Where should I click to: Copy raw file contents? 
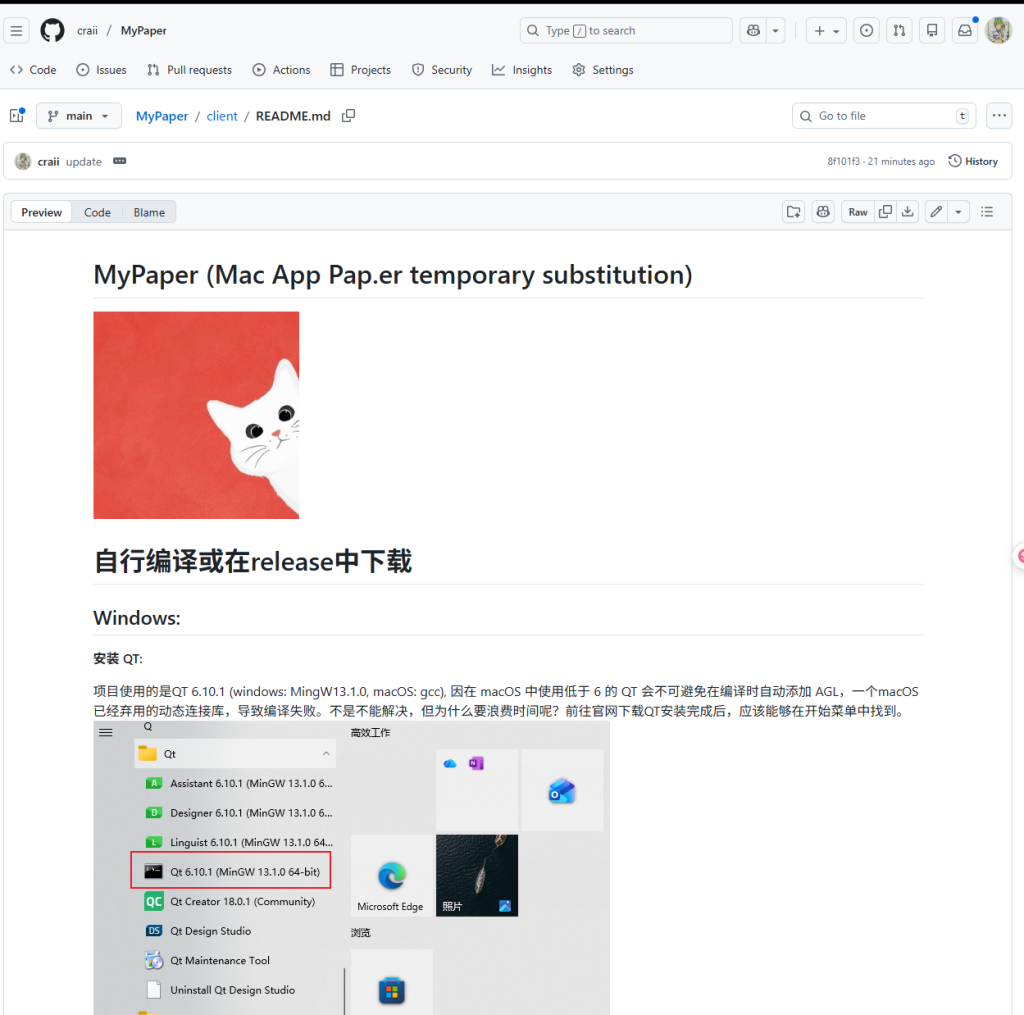pyautogui.click(x=884, y=212)
